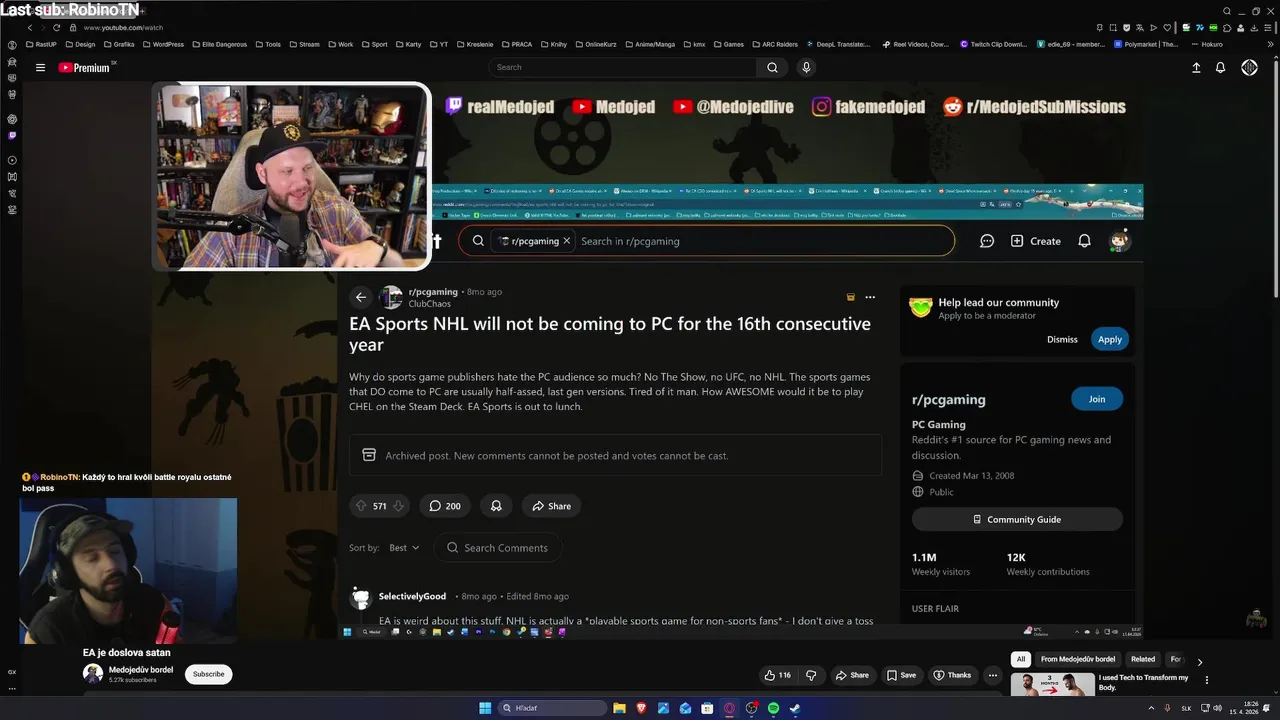
Task: Open the 'Polymarket' bookmark
Action: tap(1146, 44)
